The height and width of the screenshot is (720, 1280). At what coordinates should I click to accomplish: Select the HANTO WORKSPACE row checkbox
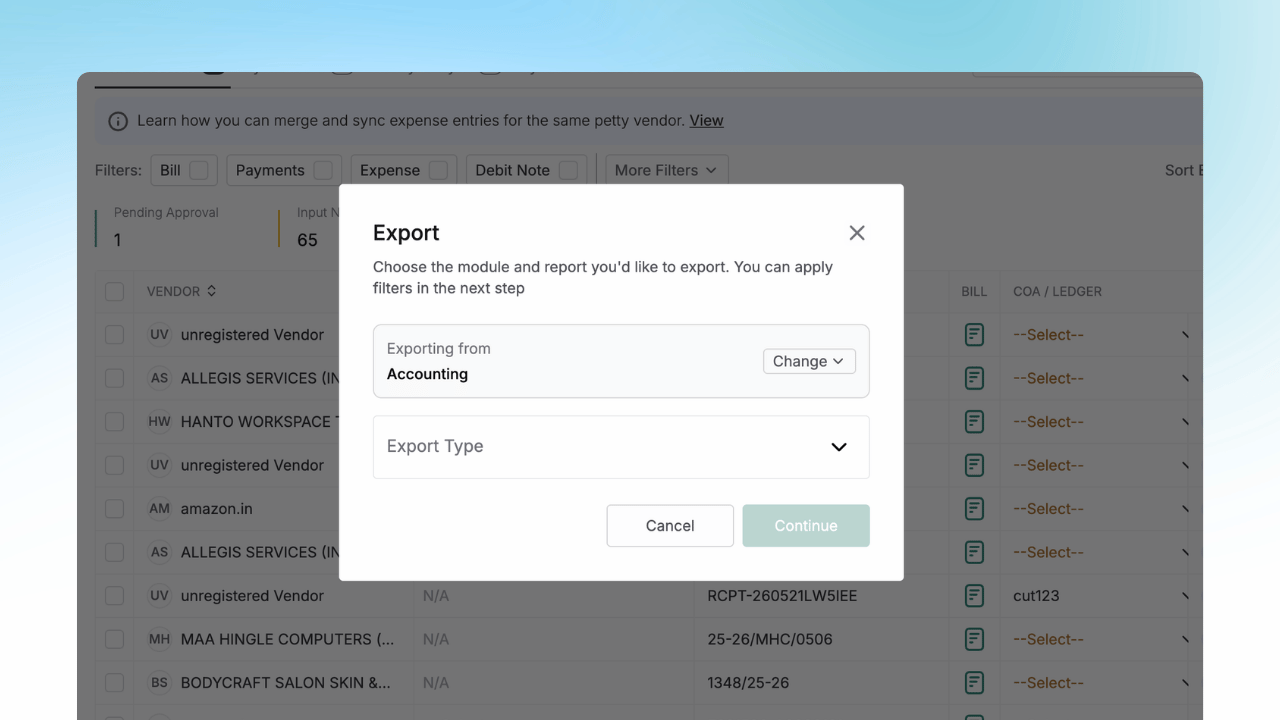[114, 422]
